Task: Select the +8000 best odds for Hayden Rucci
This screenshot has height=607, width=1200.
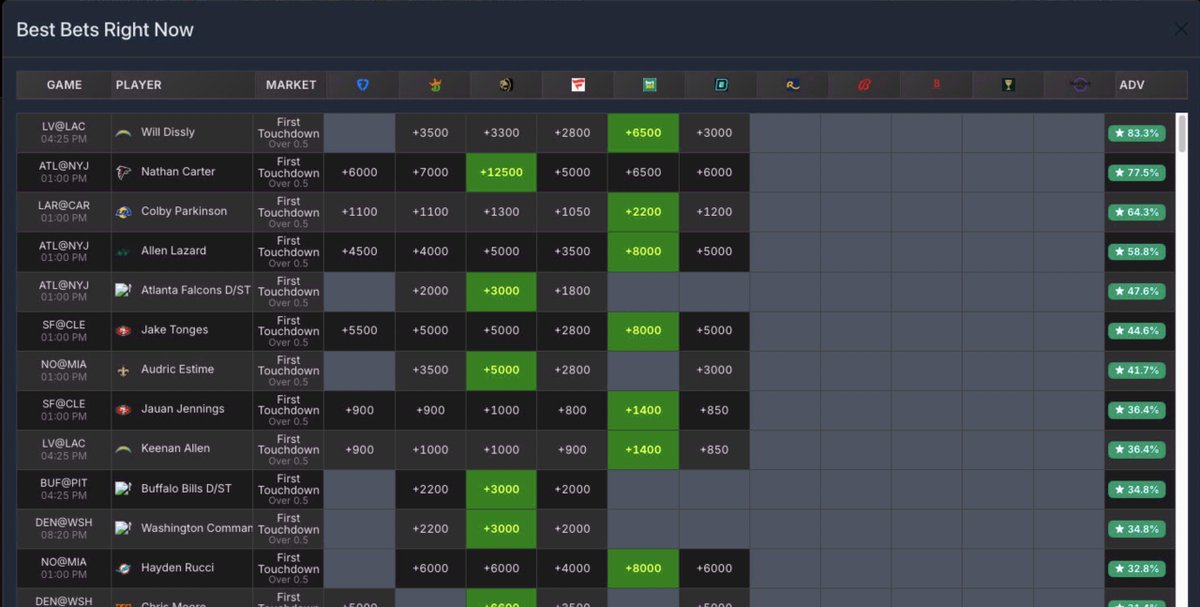Action: click(x=643, y=568)
